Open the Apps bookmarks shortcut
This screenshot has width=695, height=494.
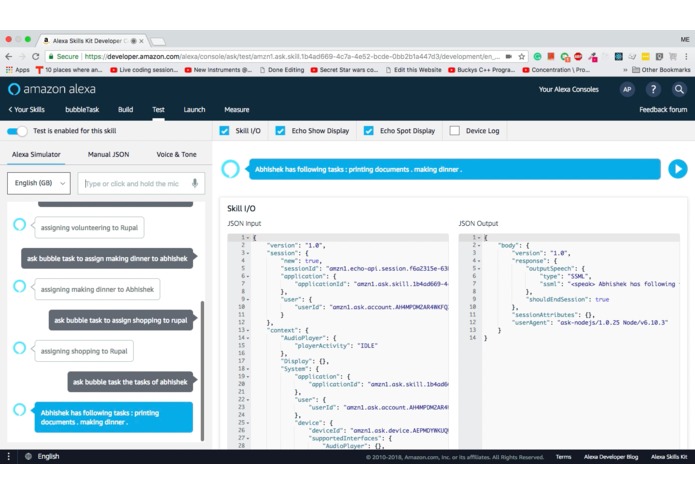click(18, 70)
